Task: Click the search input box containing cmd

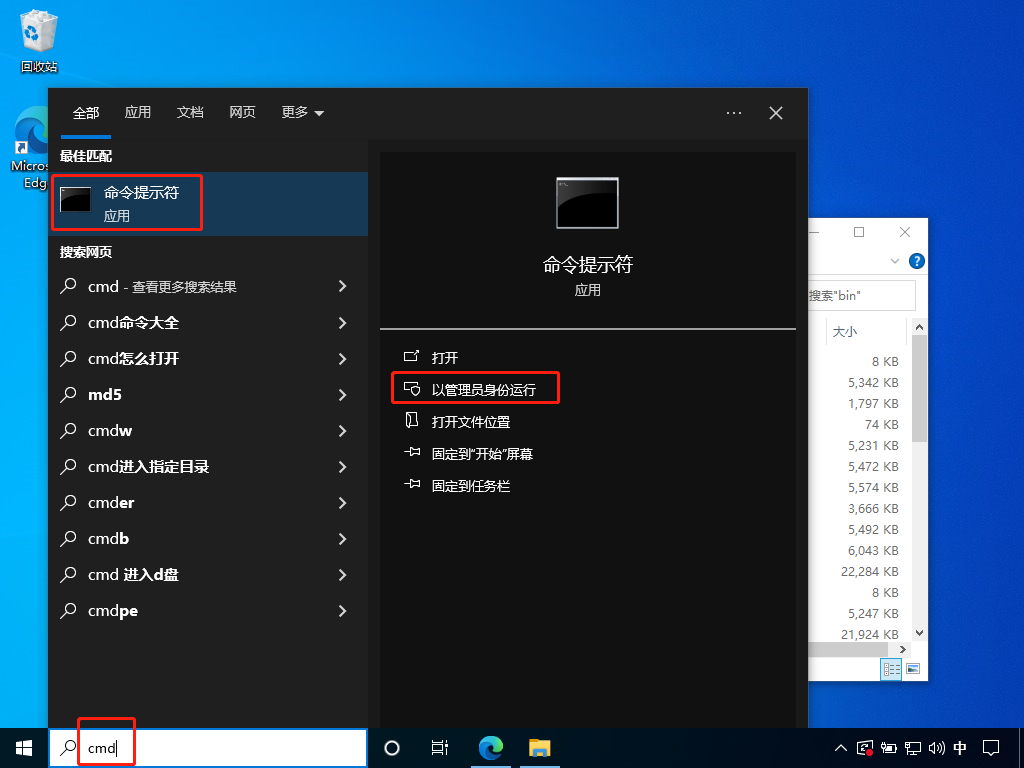Action: 220,747
